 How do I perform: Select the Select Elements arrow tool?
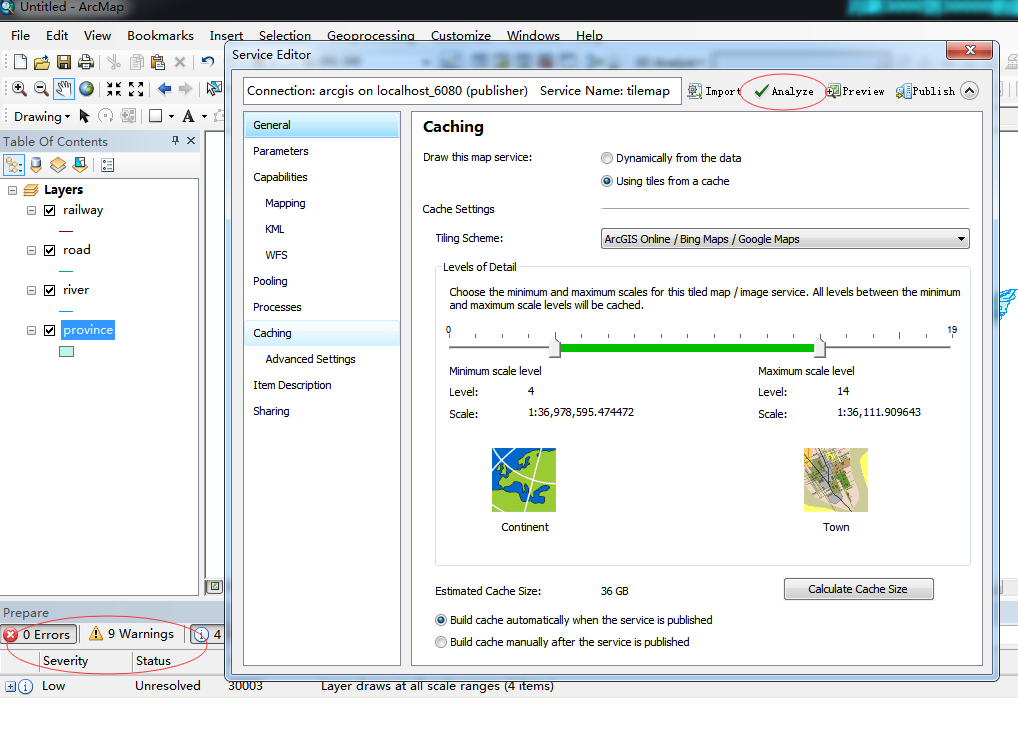point(84,116)
